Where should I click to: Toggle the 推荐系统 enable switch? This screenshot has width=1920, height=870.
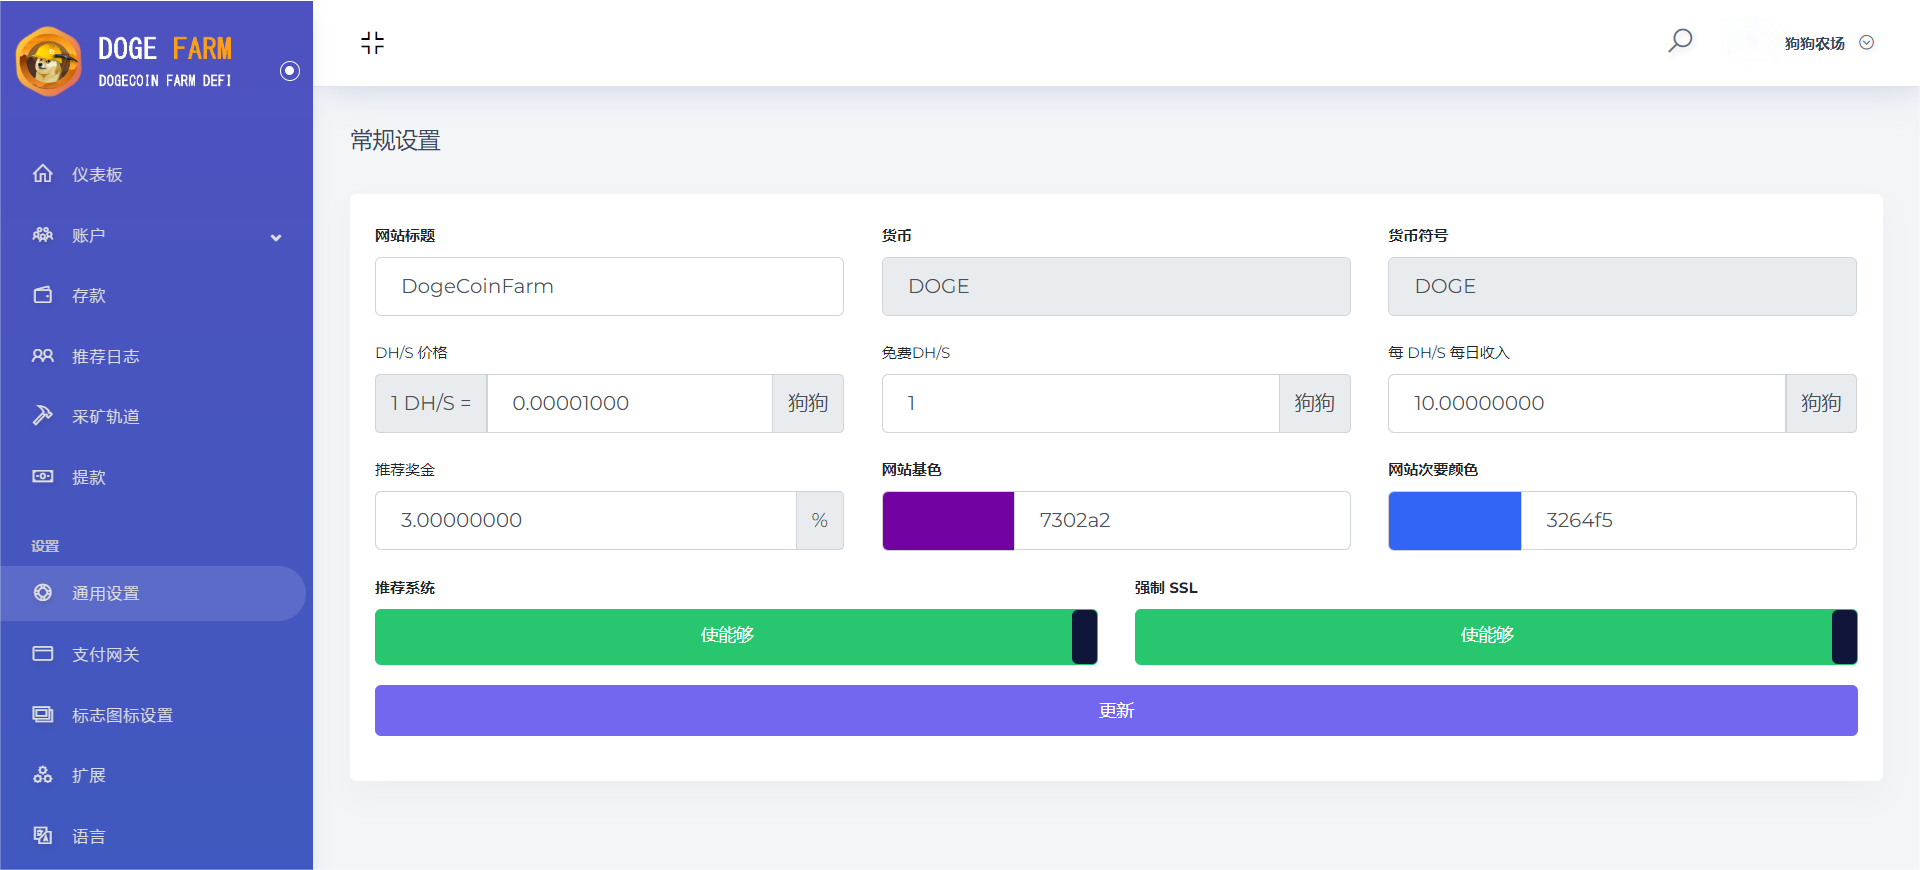pos(735,637)
